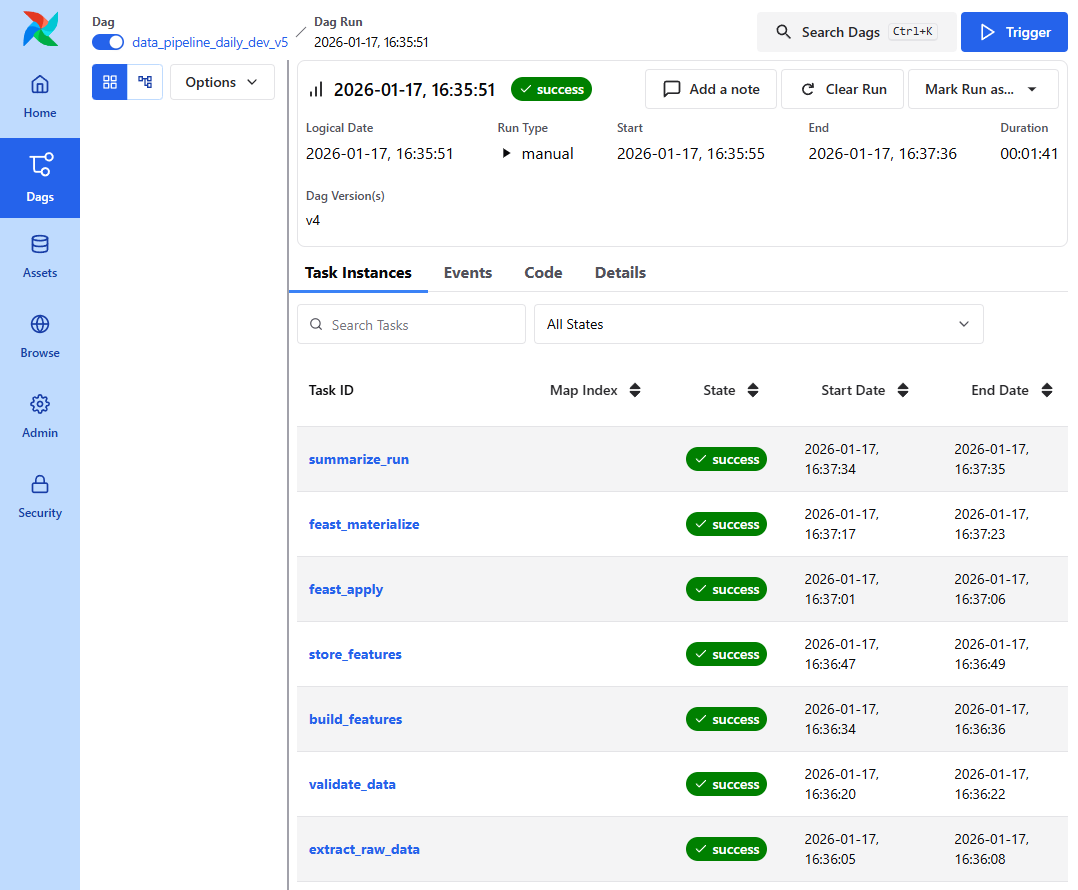Click the Airflow pinwheel logo
The height and width of the screenshot is (890, 1078).
40,29
